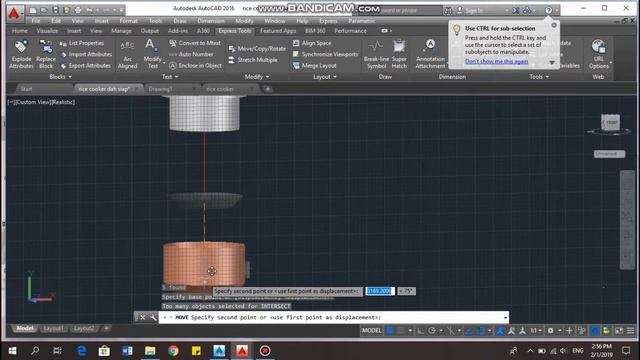Screen dimensions: 640x360
Task: Click the ViewCube in the drawing area
Action: point(610,122)
